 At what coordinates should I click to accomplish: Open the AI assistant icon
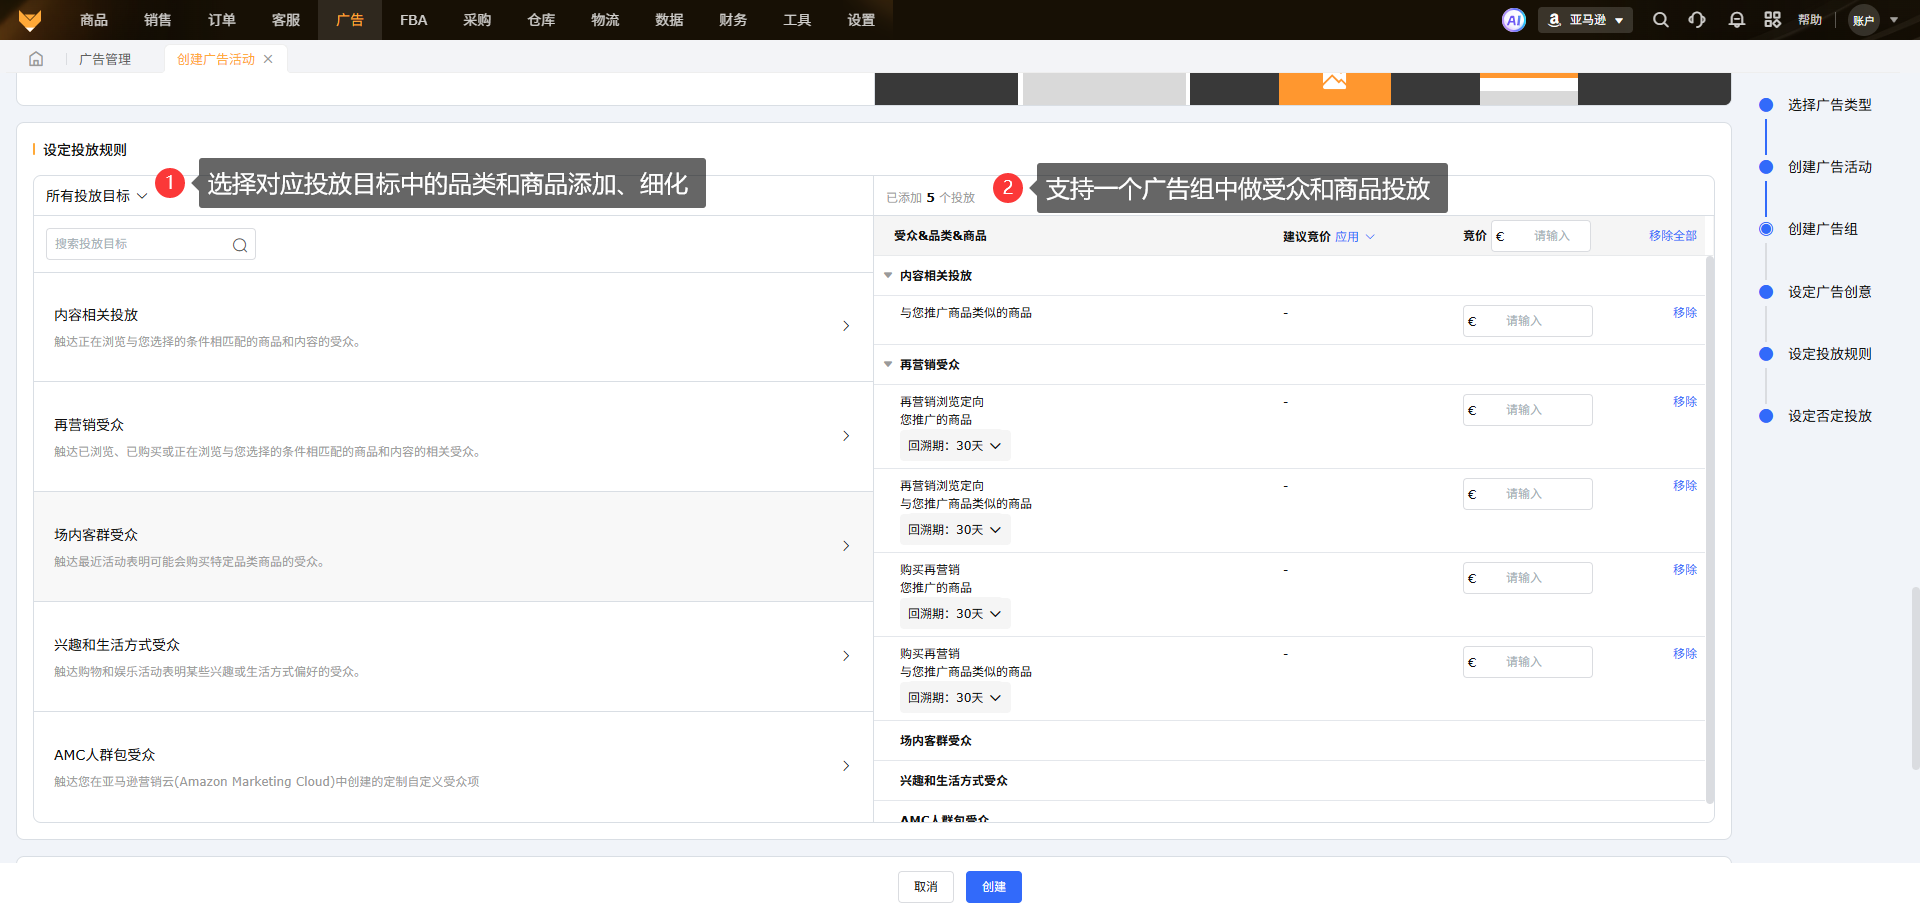[x=1513, y=20]
